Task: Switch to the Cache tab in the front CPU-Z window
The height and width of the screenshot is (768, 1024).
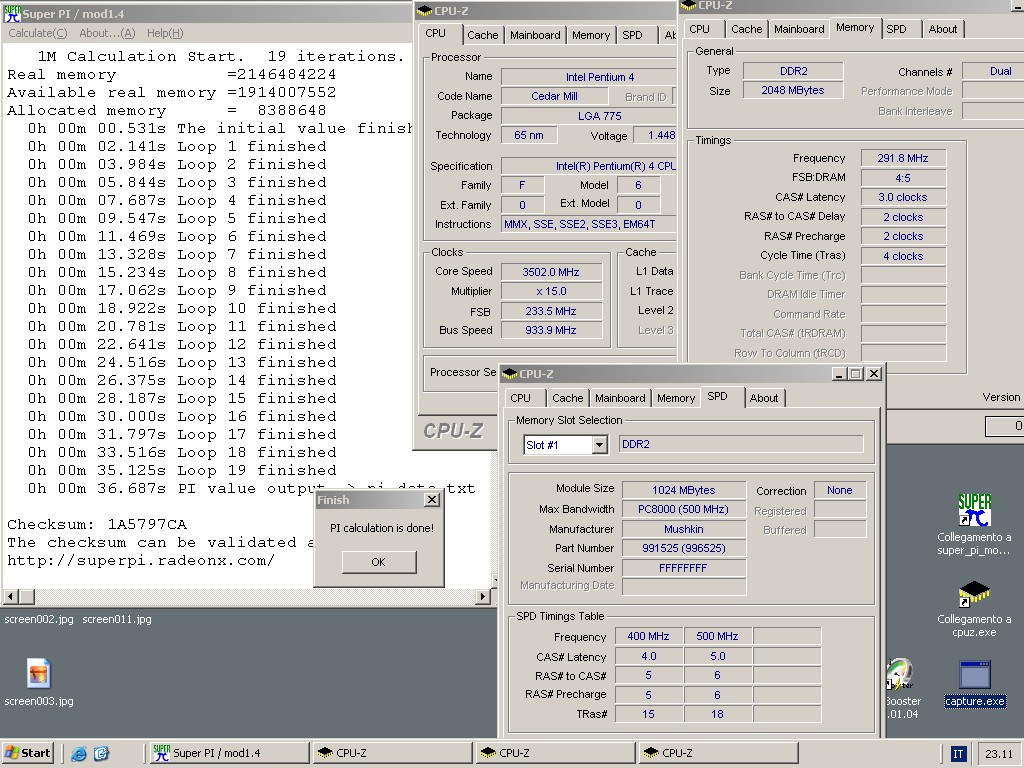Action: (x=568, y=398)
